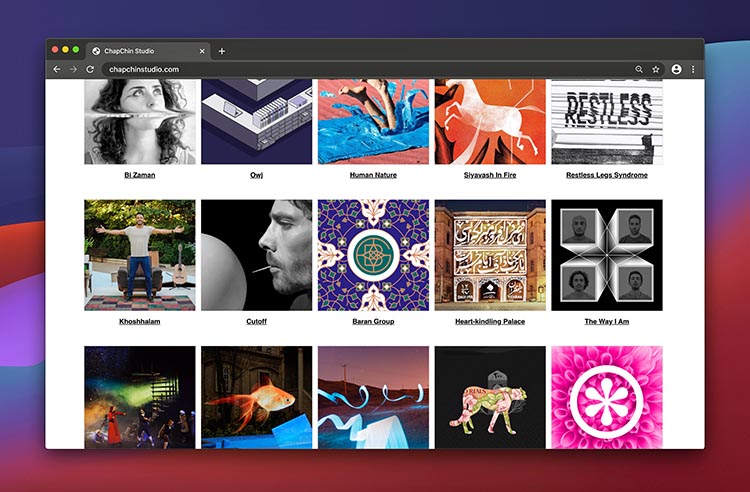Click the Human Nature blue splash thumbnail
This screenshot has height=492, width=750.
click(x=373, y=121)
